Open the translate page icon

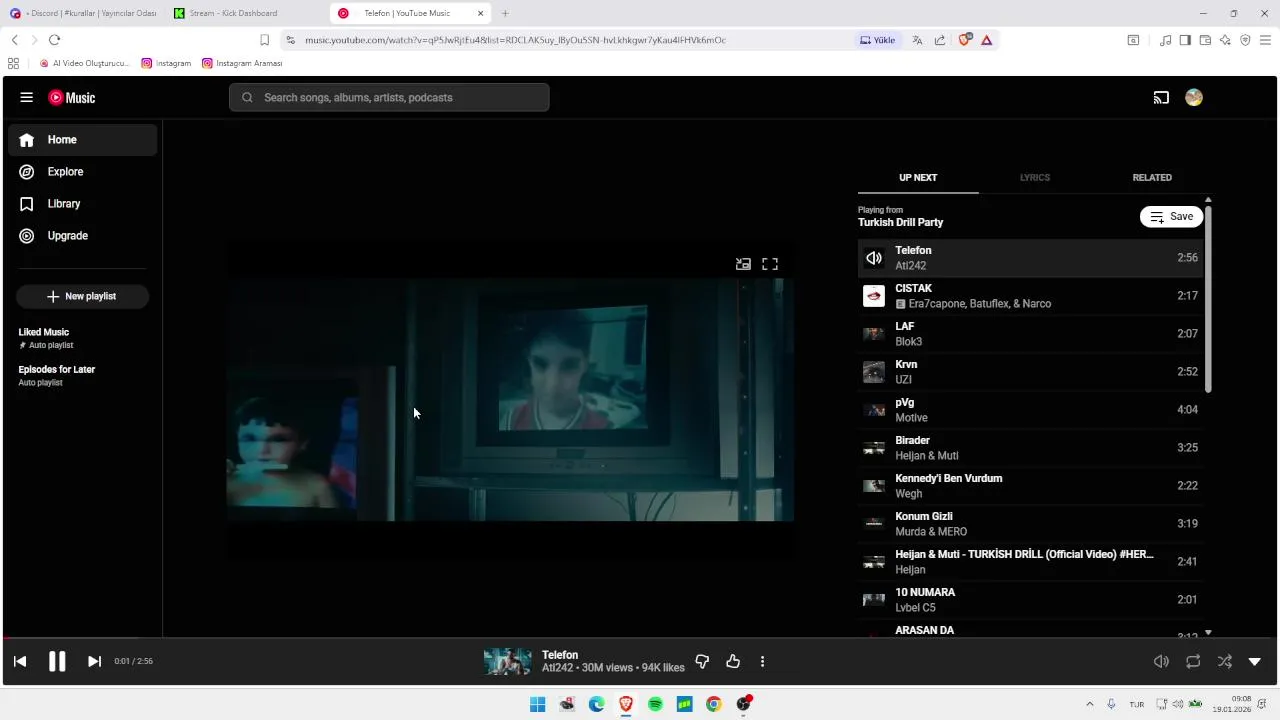pos(917,40)
